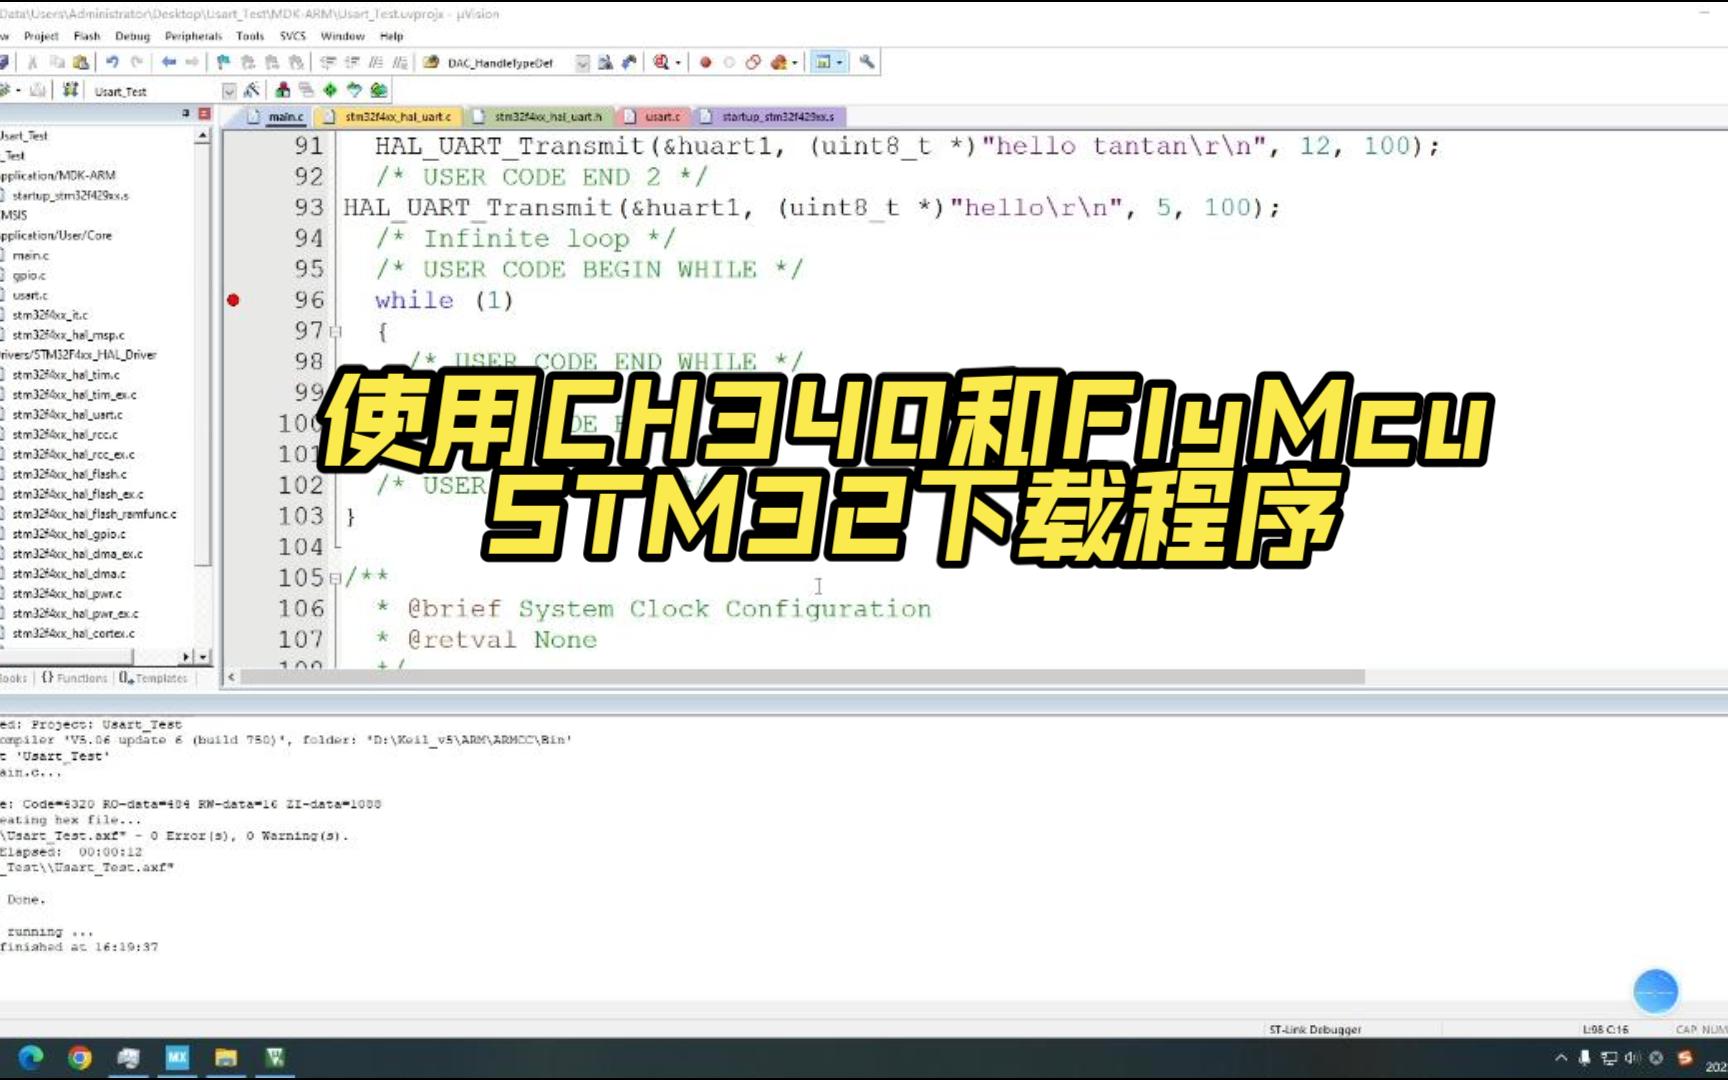Open Google Chrome from the taskbar
Image resolution: width=1728 pixels, height=1080 pixels.
(x=80, y=1057)
